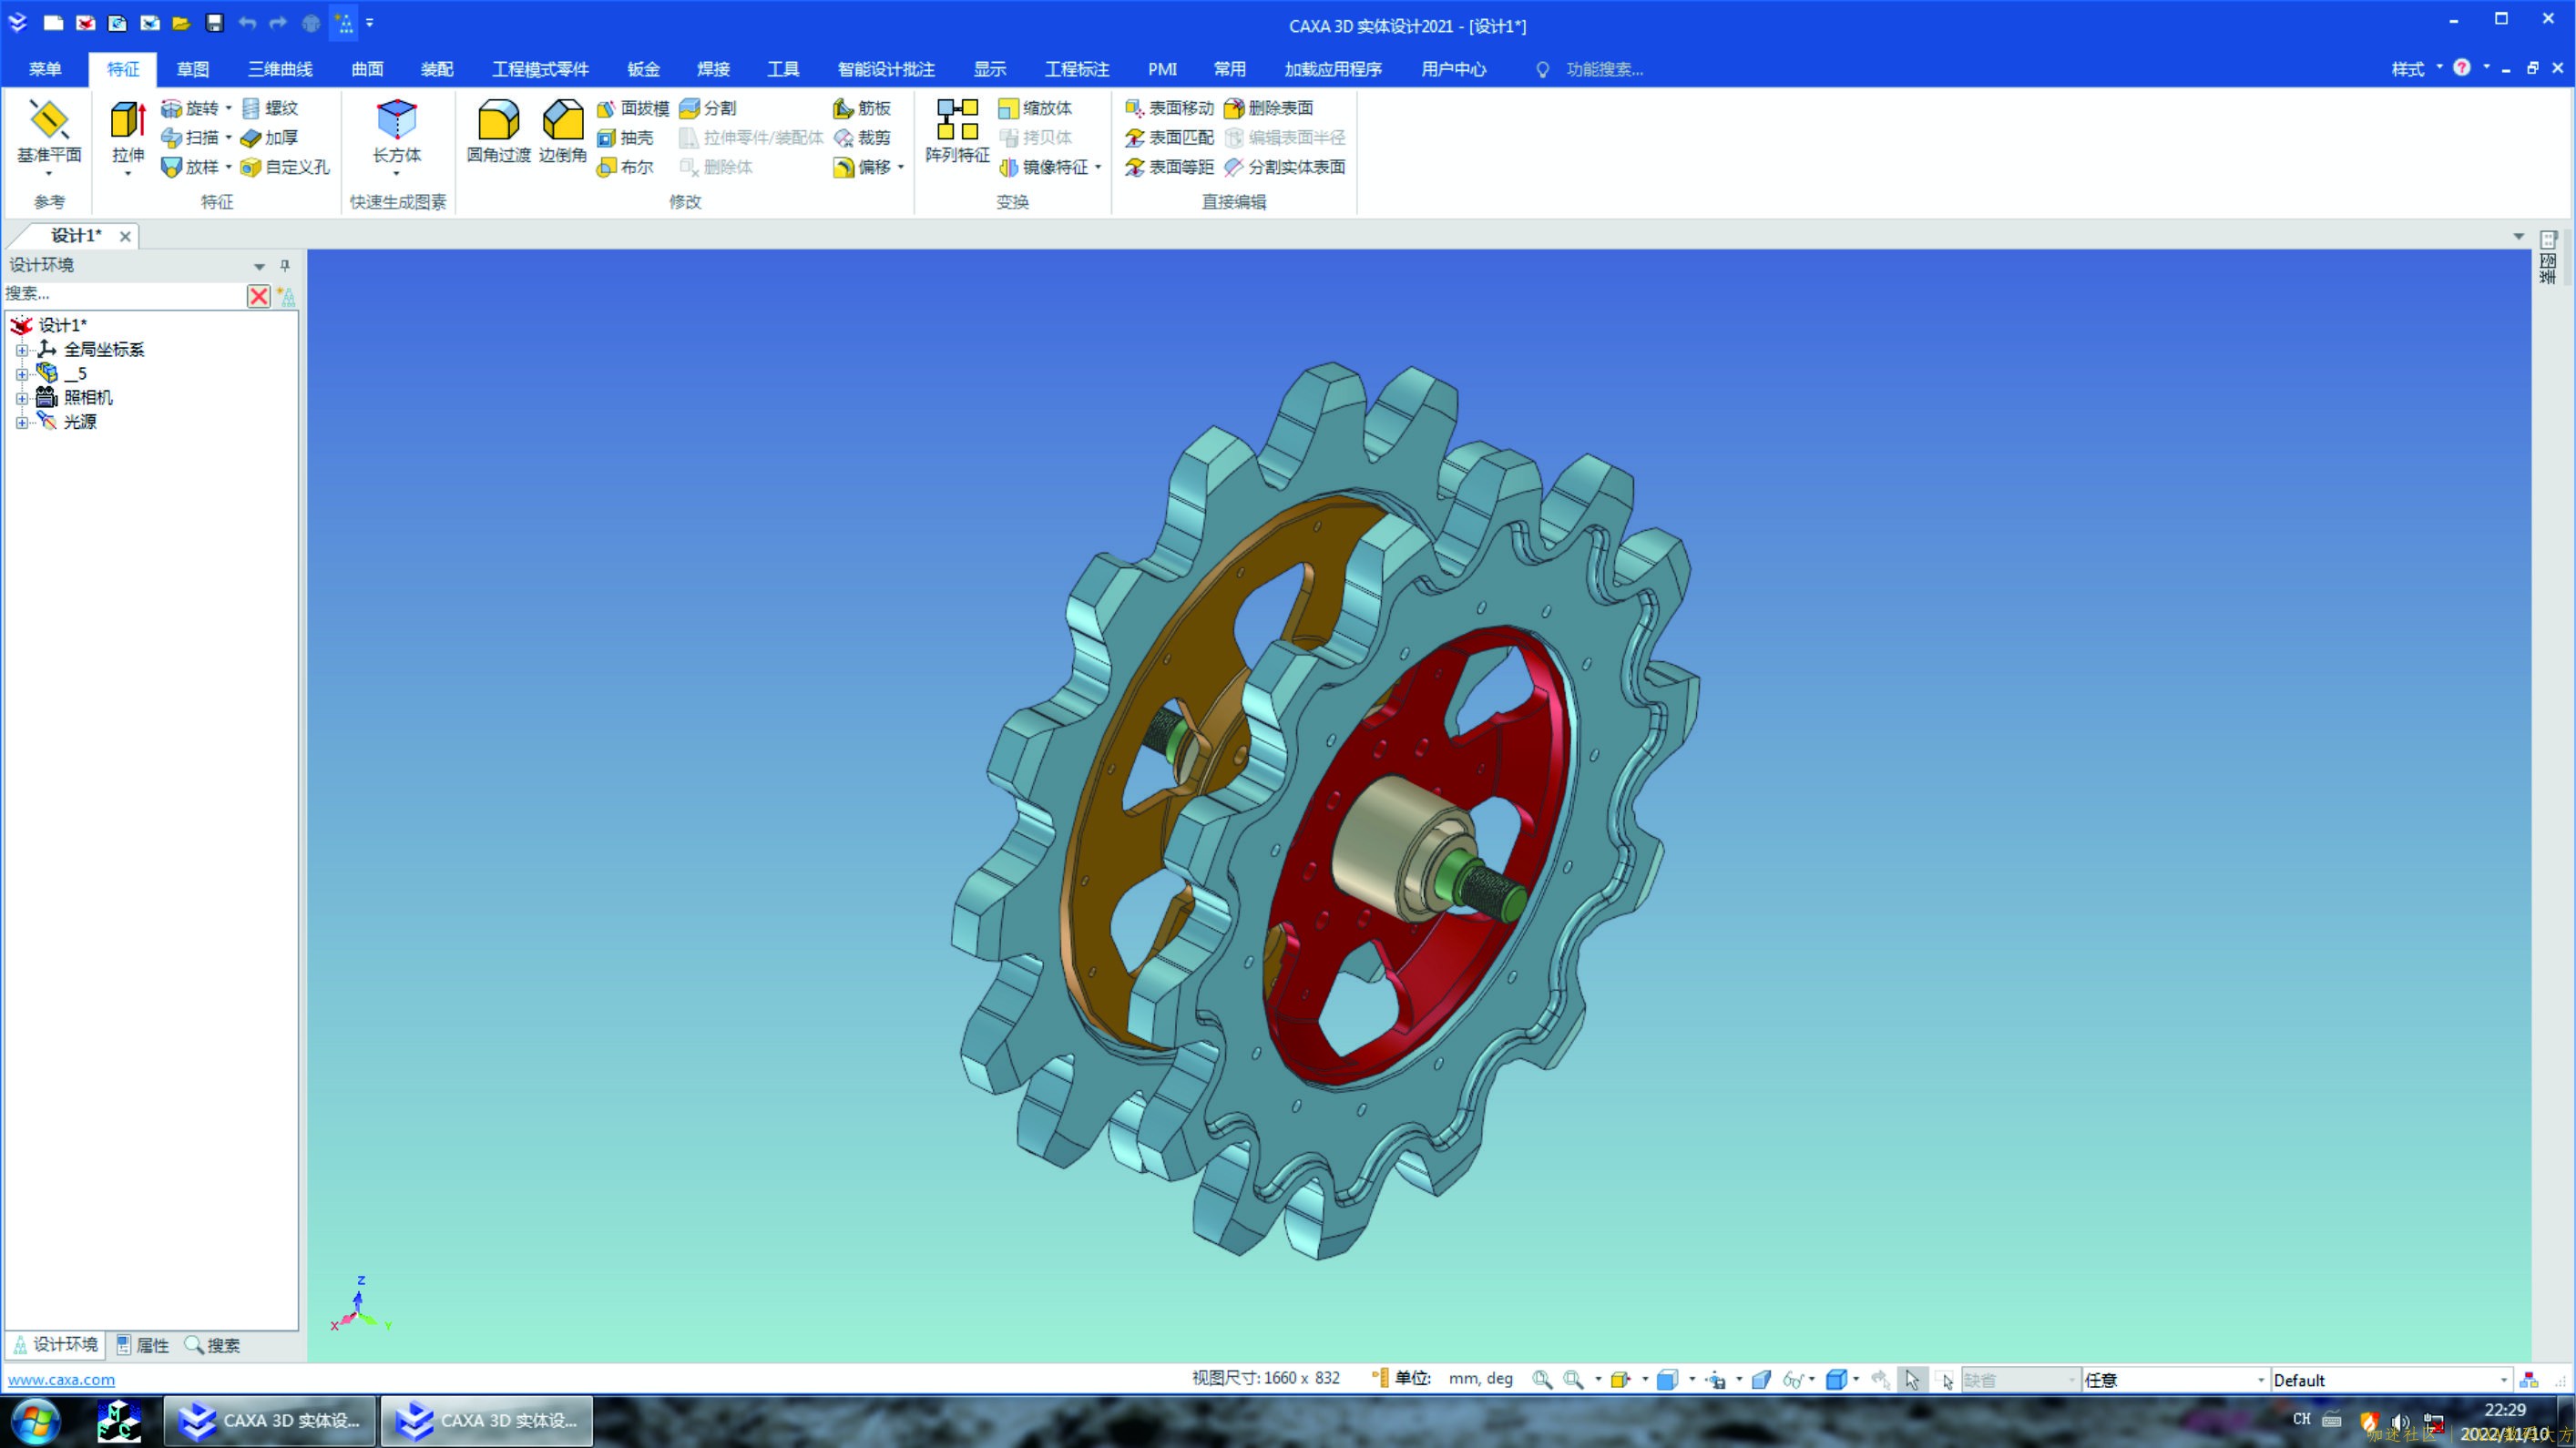Select the 抽壳 shell tool
The width and height of the screenshot is (2576, 1448).
tap(625, 138)
